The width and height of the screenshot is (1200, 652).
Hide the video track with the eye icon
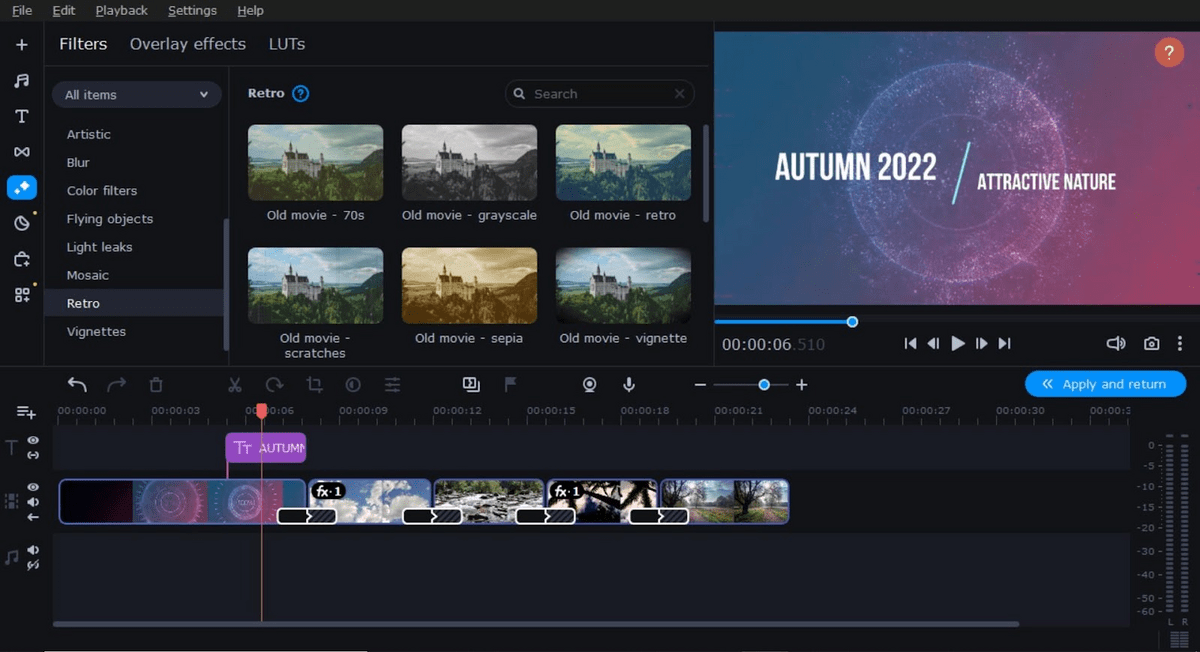pos(33,487)
